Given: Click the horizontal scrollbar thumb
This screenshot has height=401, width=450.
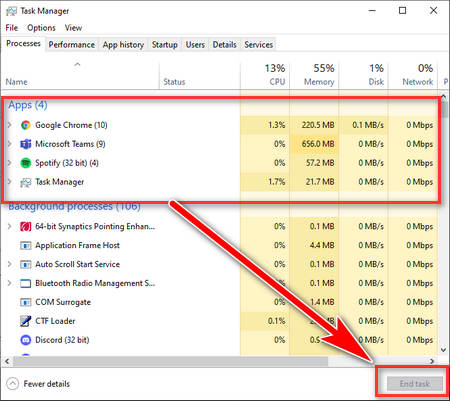Looking at the screenshot, I should 170,361.
